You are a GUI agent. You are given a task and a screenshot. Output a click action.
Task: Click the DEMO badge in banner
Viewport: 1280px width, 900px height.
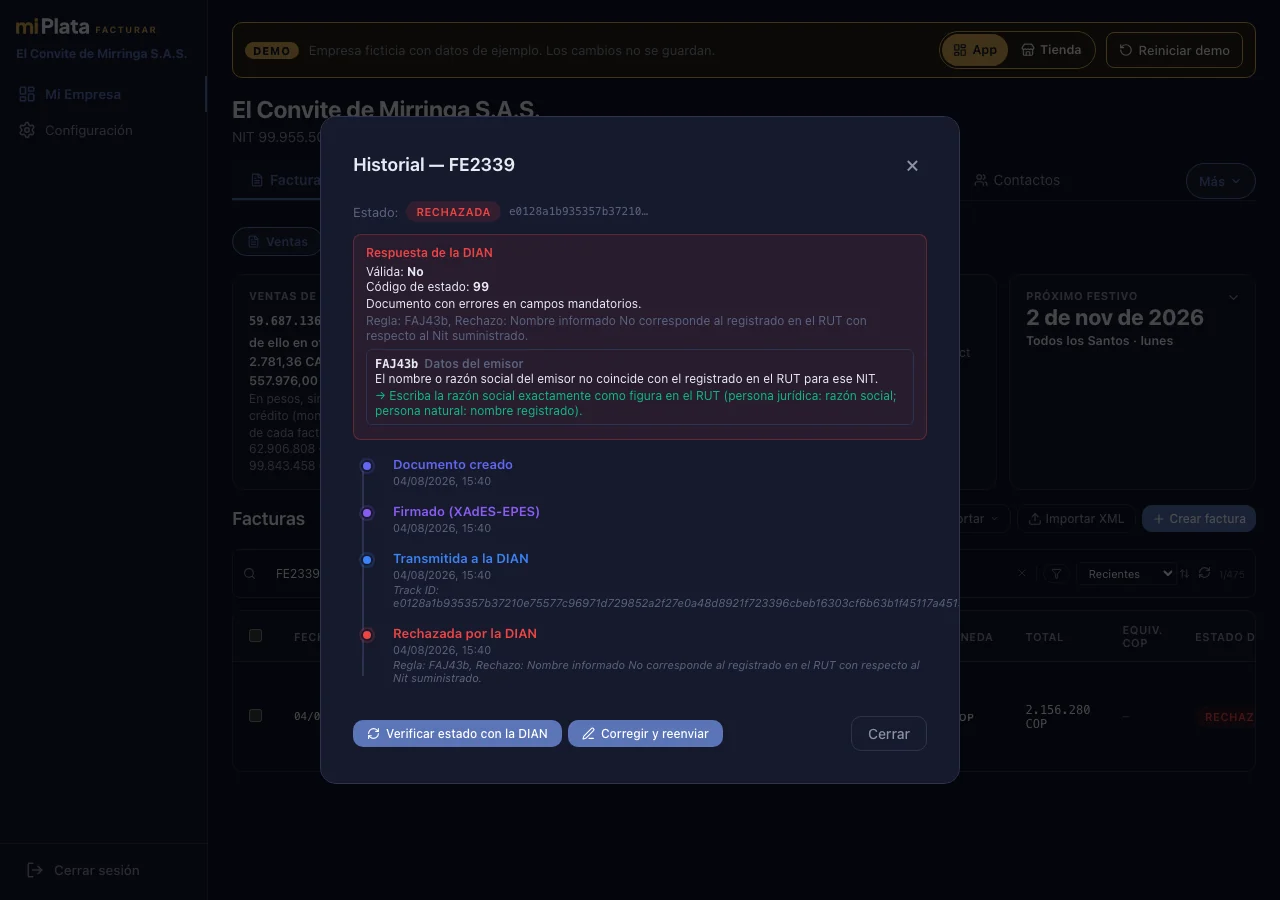(x=271, y=50)
